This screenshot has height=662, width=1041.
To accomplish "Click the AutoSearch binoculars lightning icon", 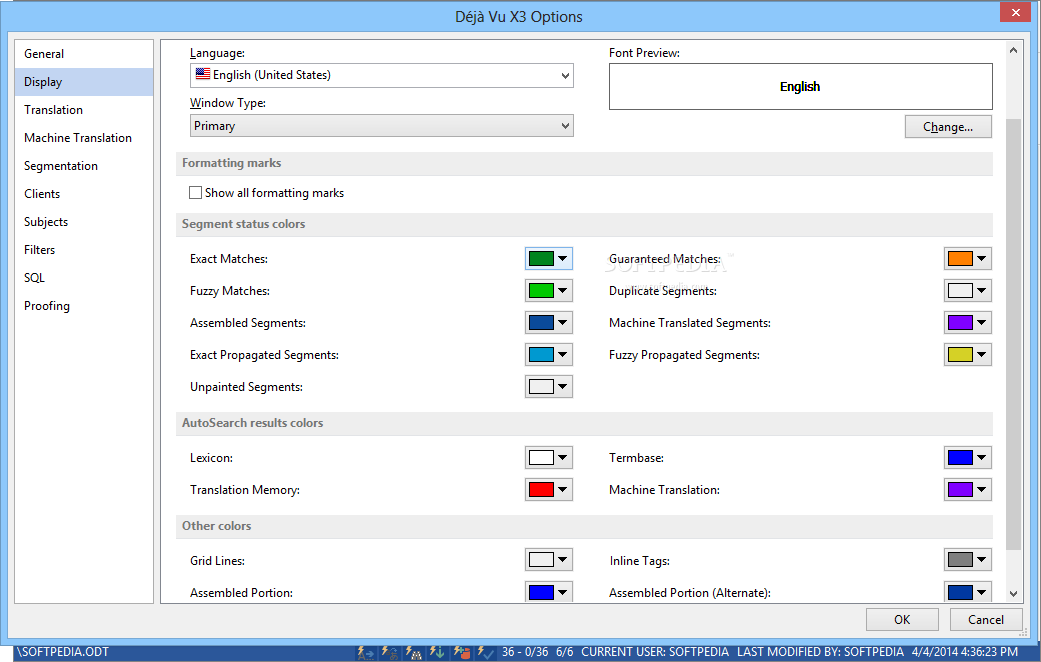I will click(414, 653).
